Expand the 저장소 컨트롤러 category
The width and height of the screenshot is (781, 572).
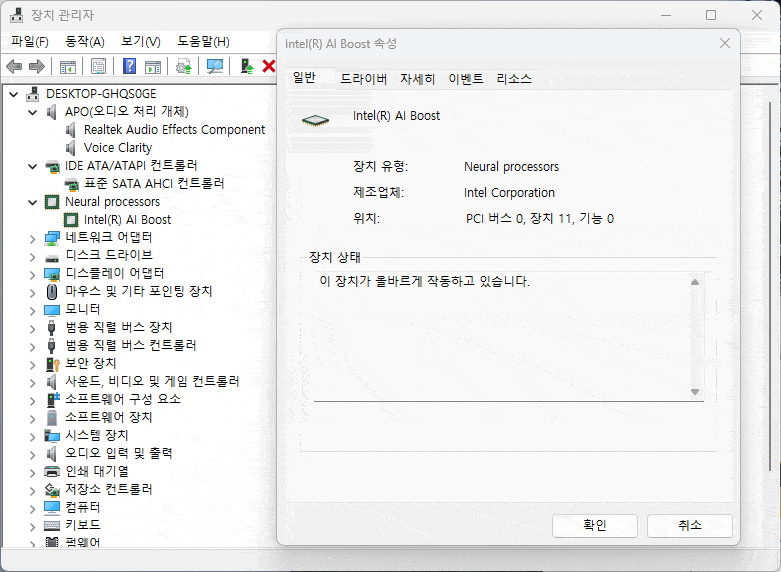click(32, 490)
